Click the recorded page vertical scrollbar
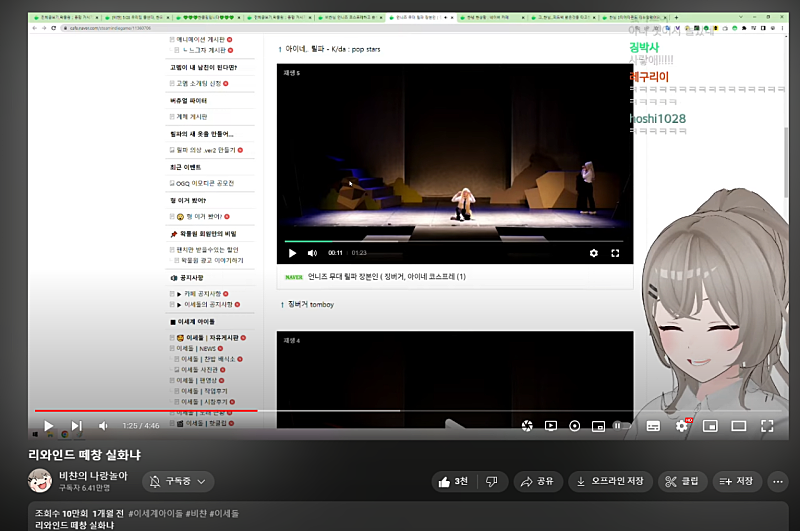 pos(786,163)
